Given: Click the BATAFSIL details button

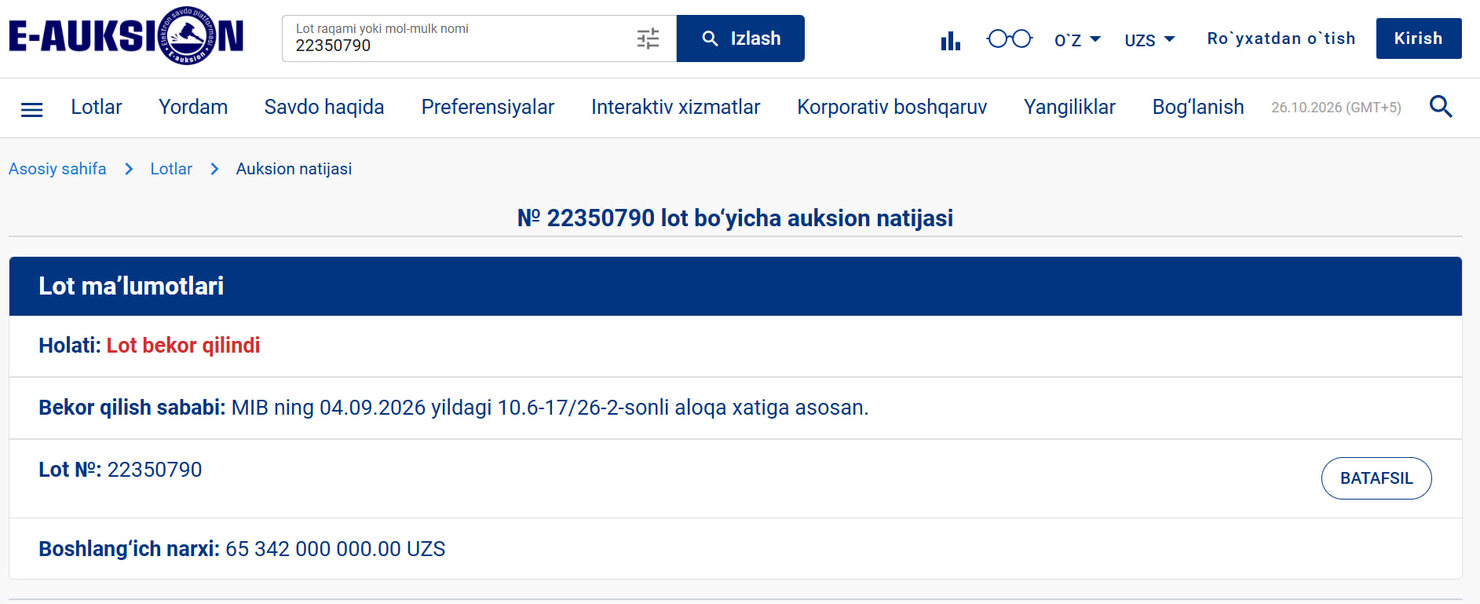Looking at the screenshot, I should 1376,478.
